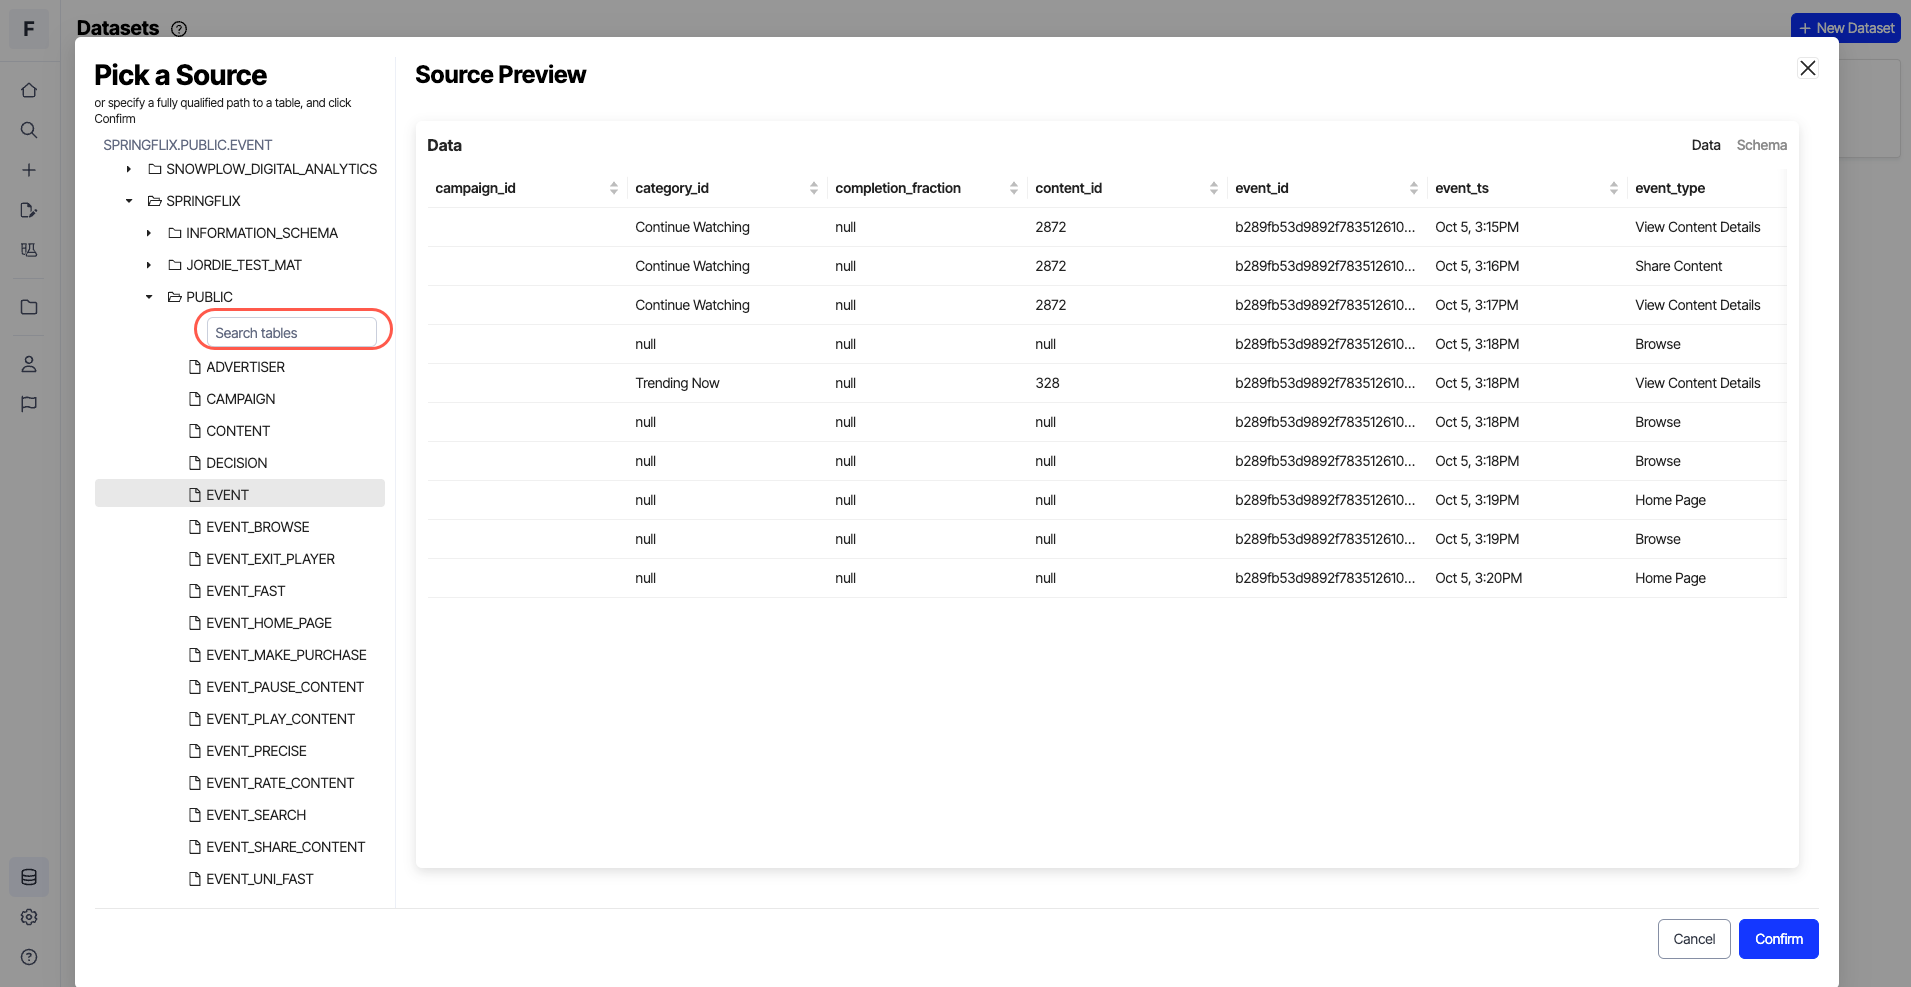This screenshot has height=987, width=1911.
Task: Click the database icon in the sidebar
Action: 29,877
